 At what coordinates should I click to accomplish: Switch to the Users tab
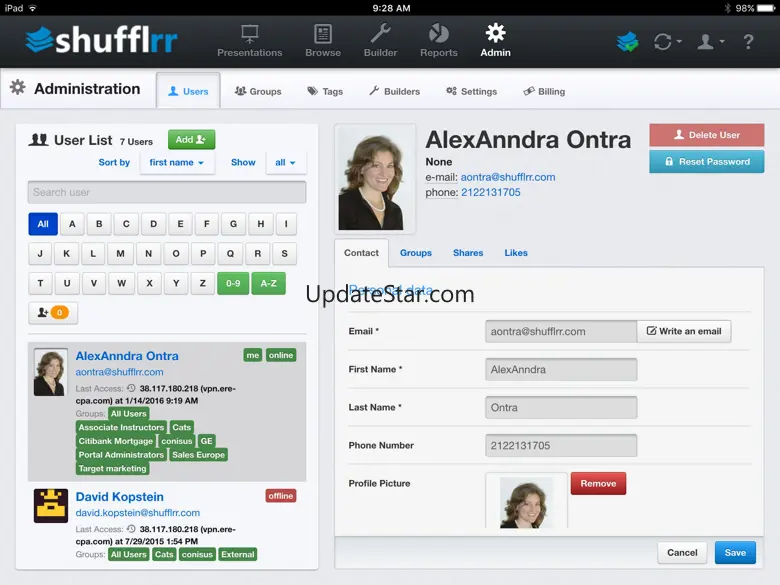tap(188, 91)
